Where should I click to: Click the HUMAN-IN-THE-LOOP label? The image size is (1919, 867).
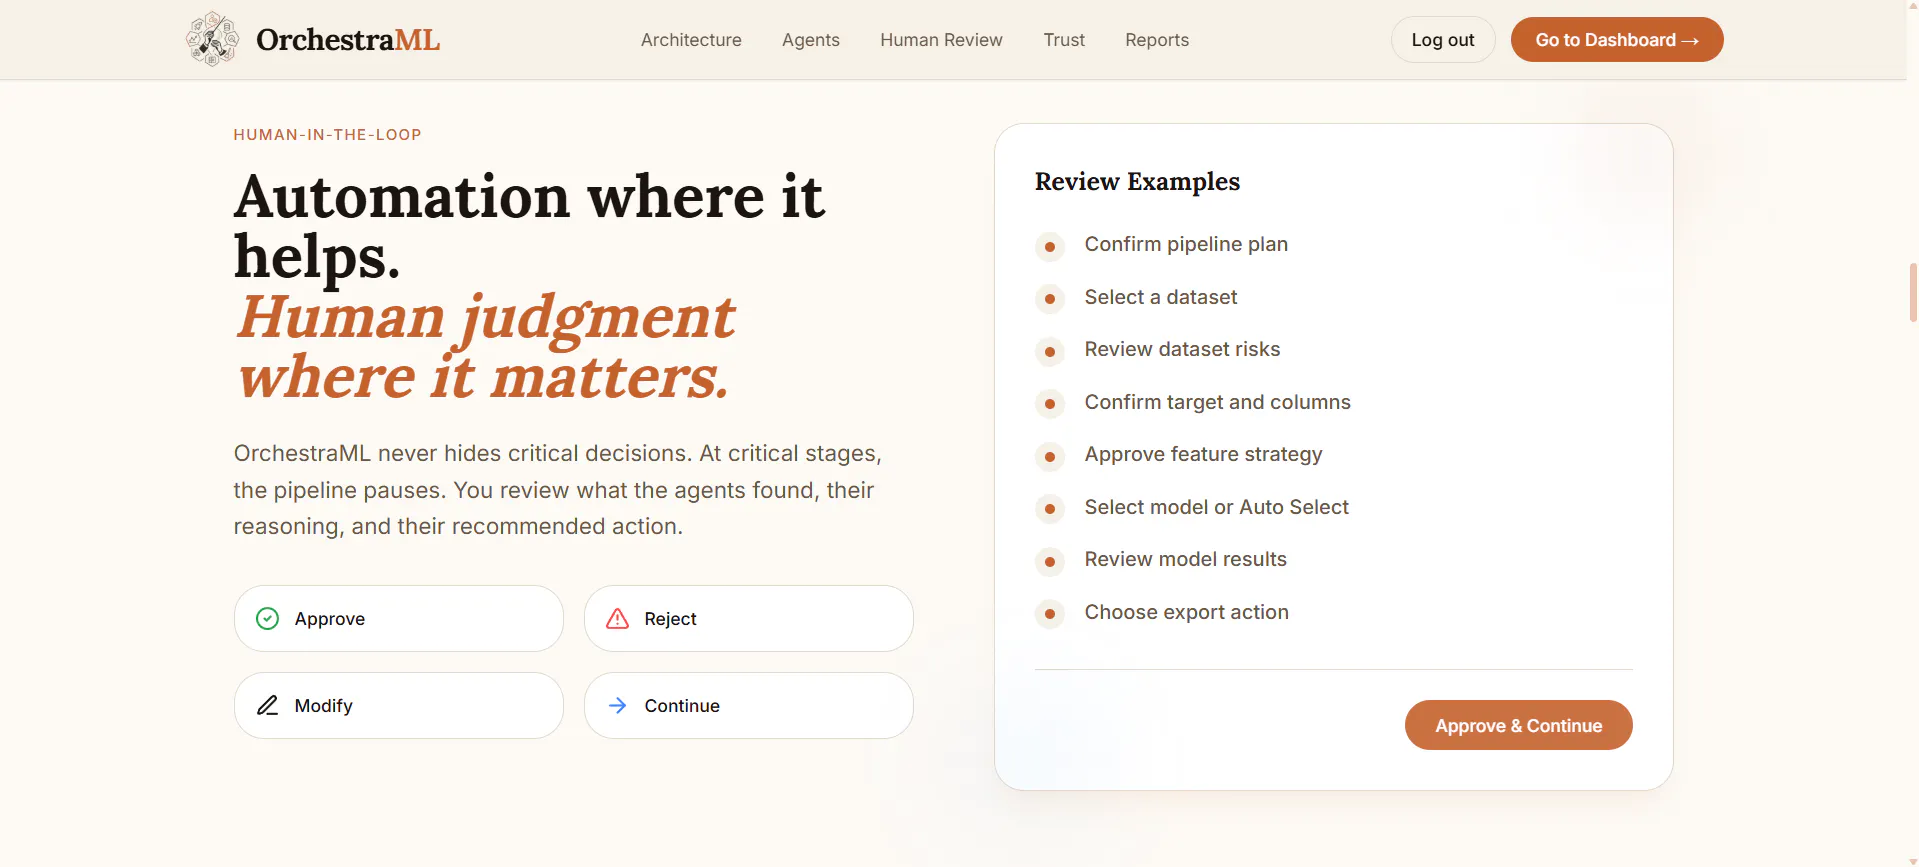pyautogui.click(x=327, y=135)
